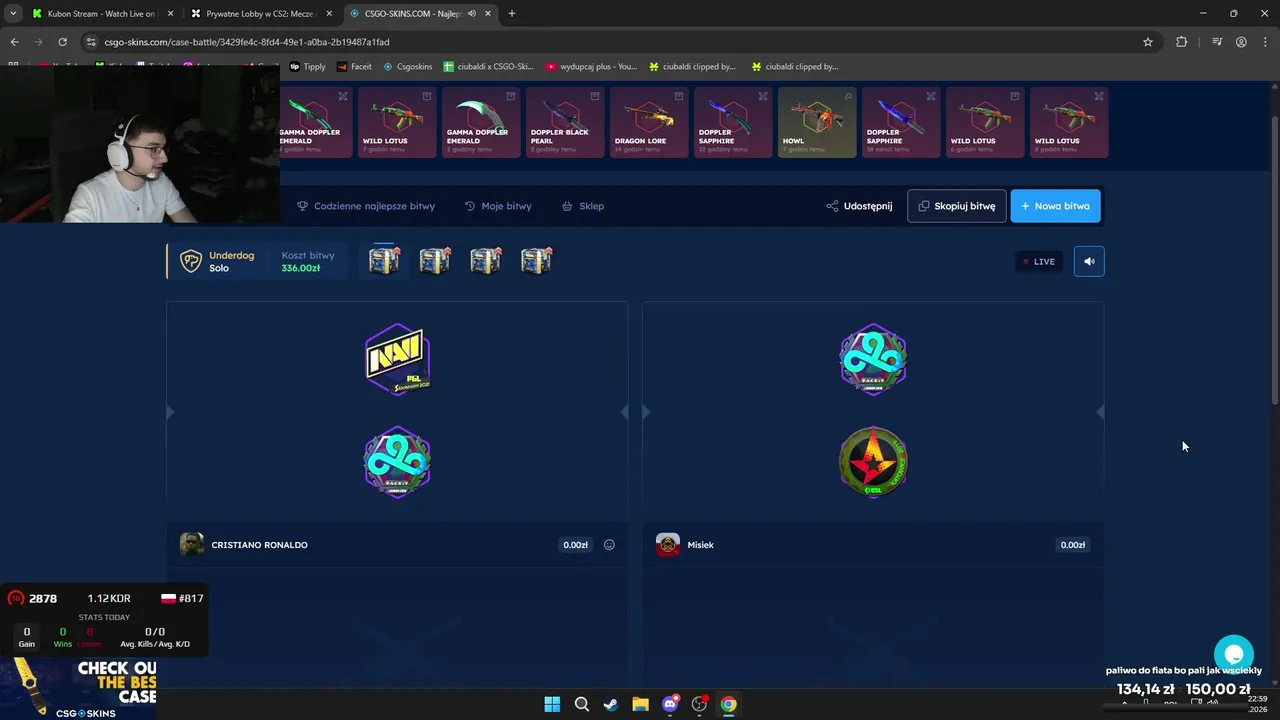Click Cristiano Ronaldo's 0.00zł balance
The width and height of the screenshot is (1280, 720).
[575, 545]
